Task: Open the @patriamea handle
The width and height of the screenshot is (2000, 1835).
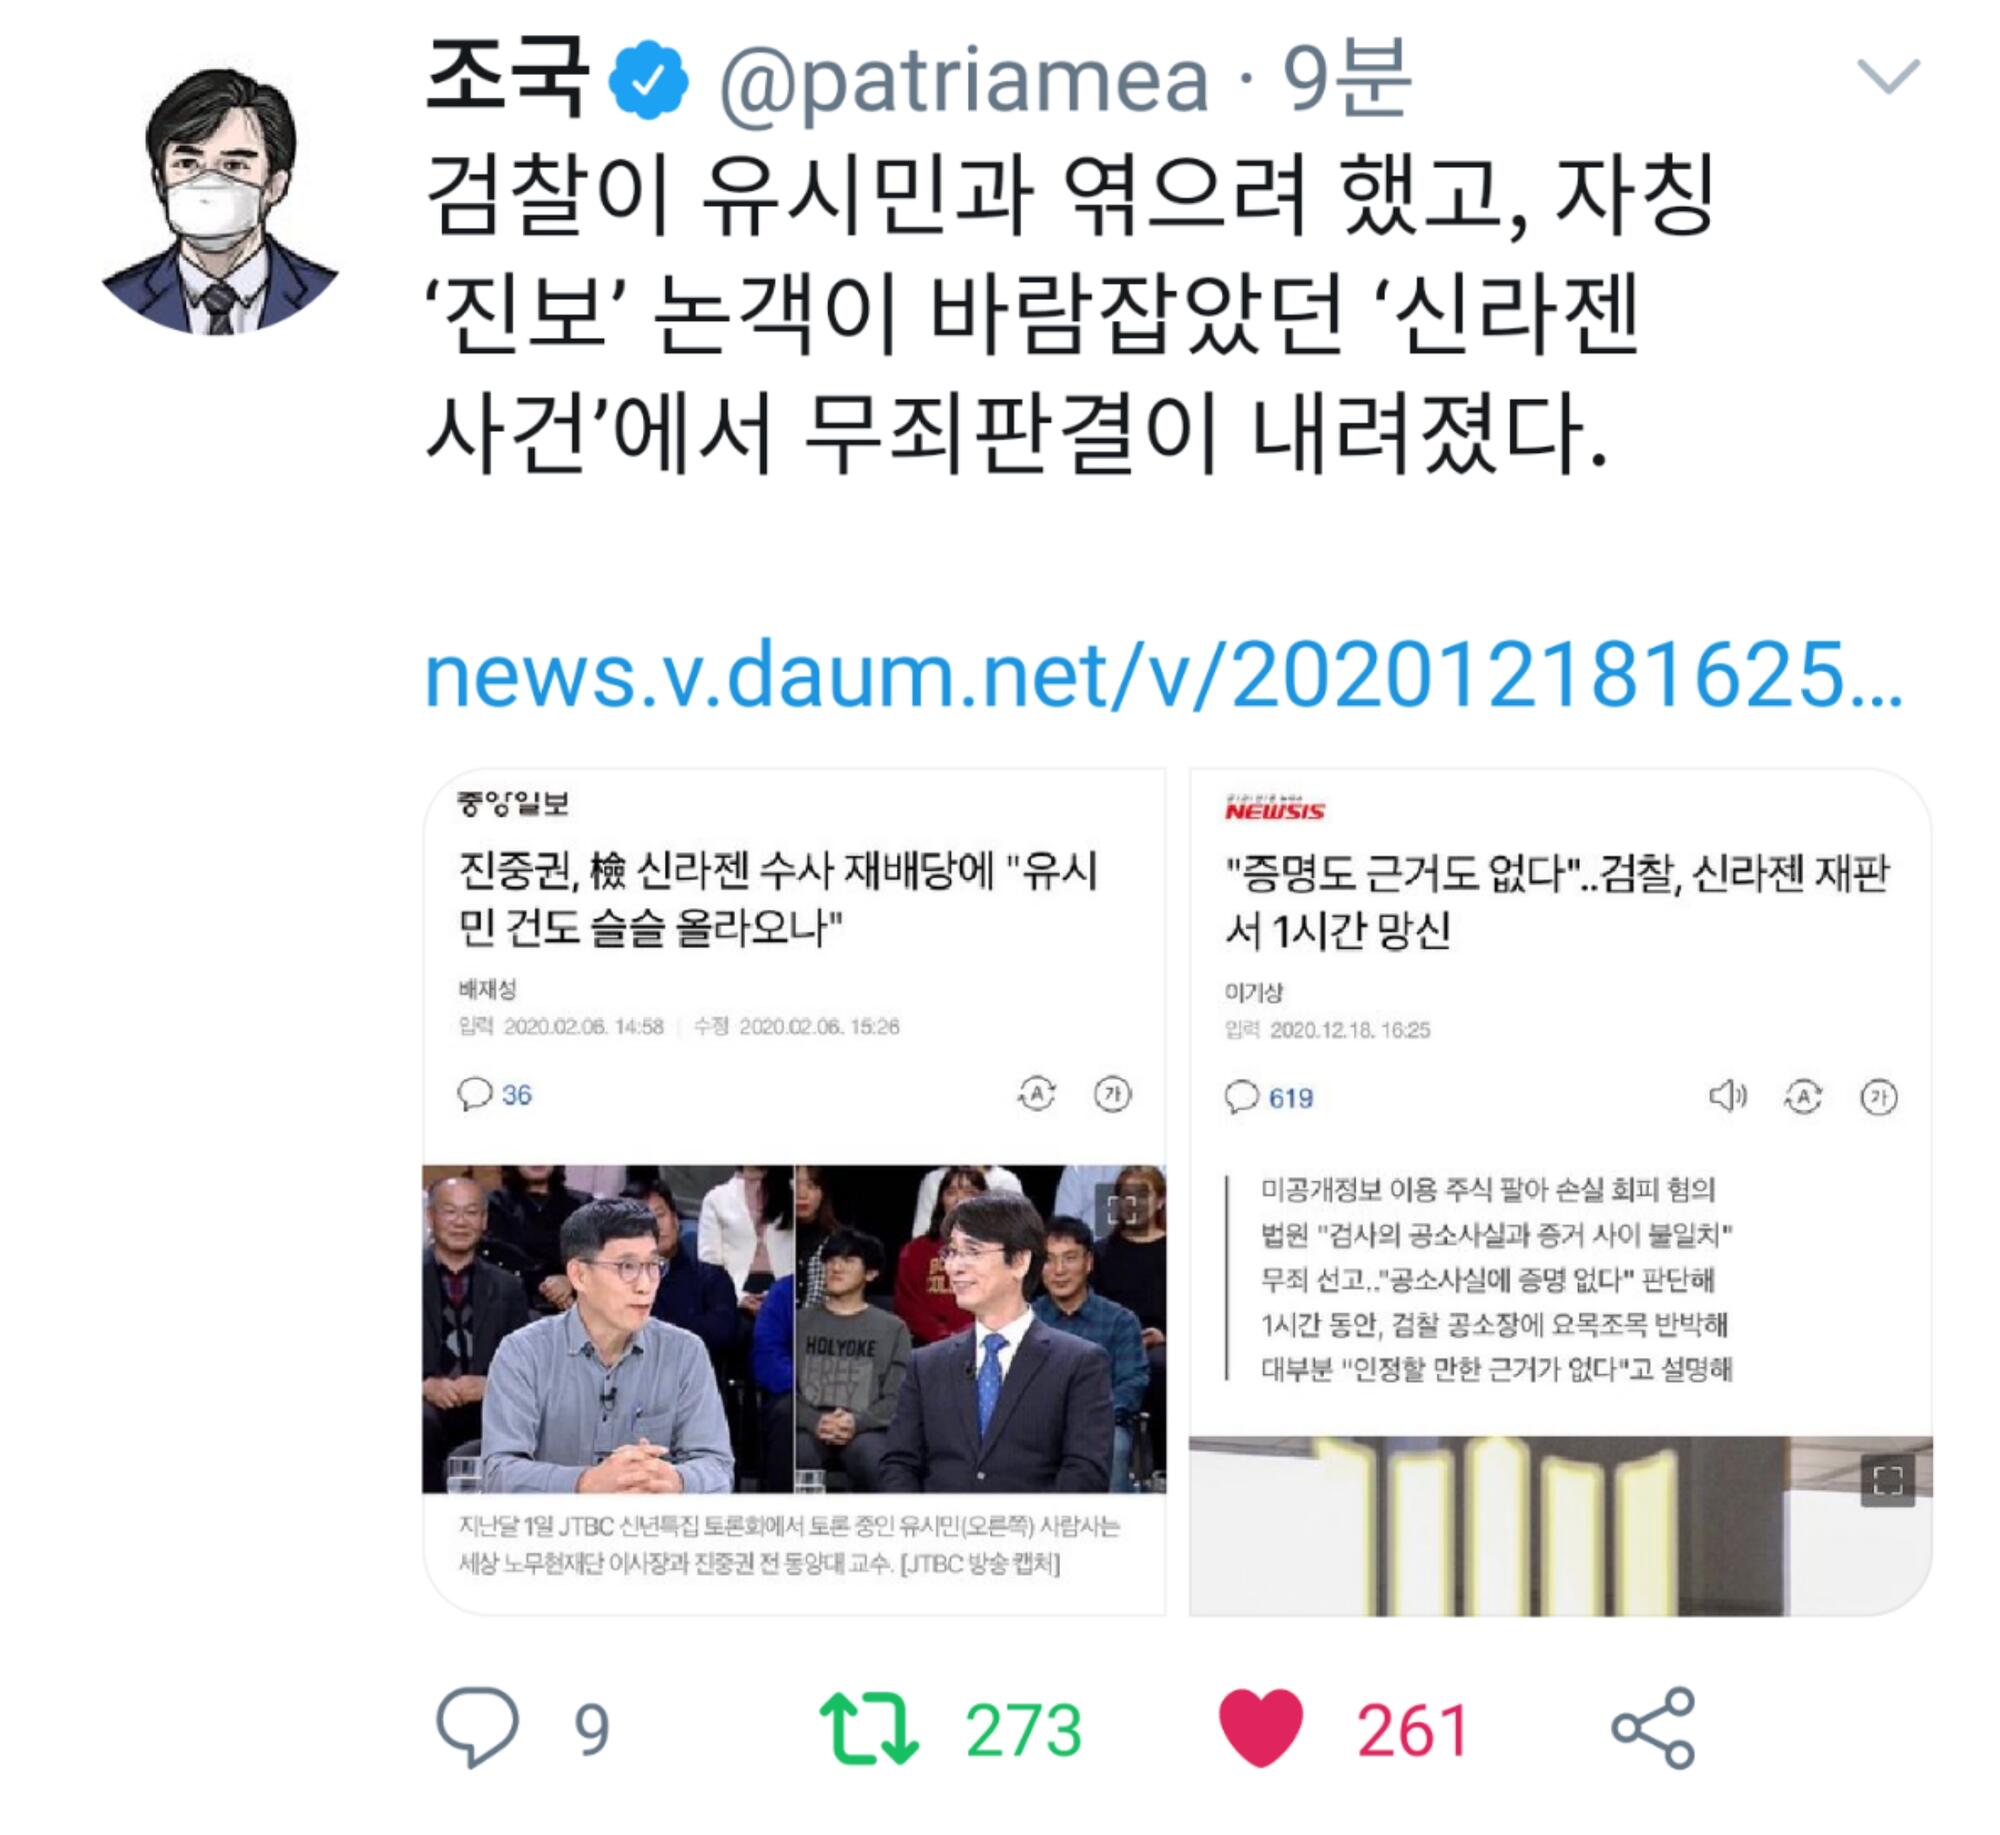Action: [964, 81]
